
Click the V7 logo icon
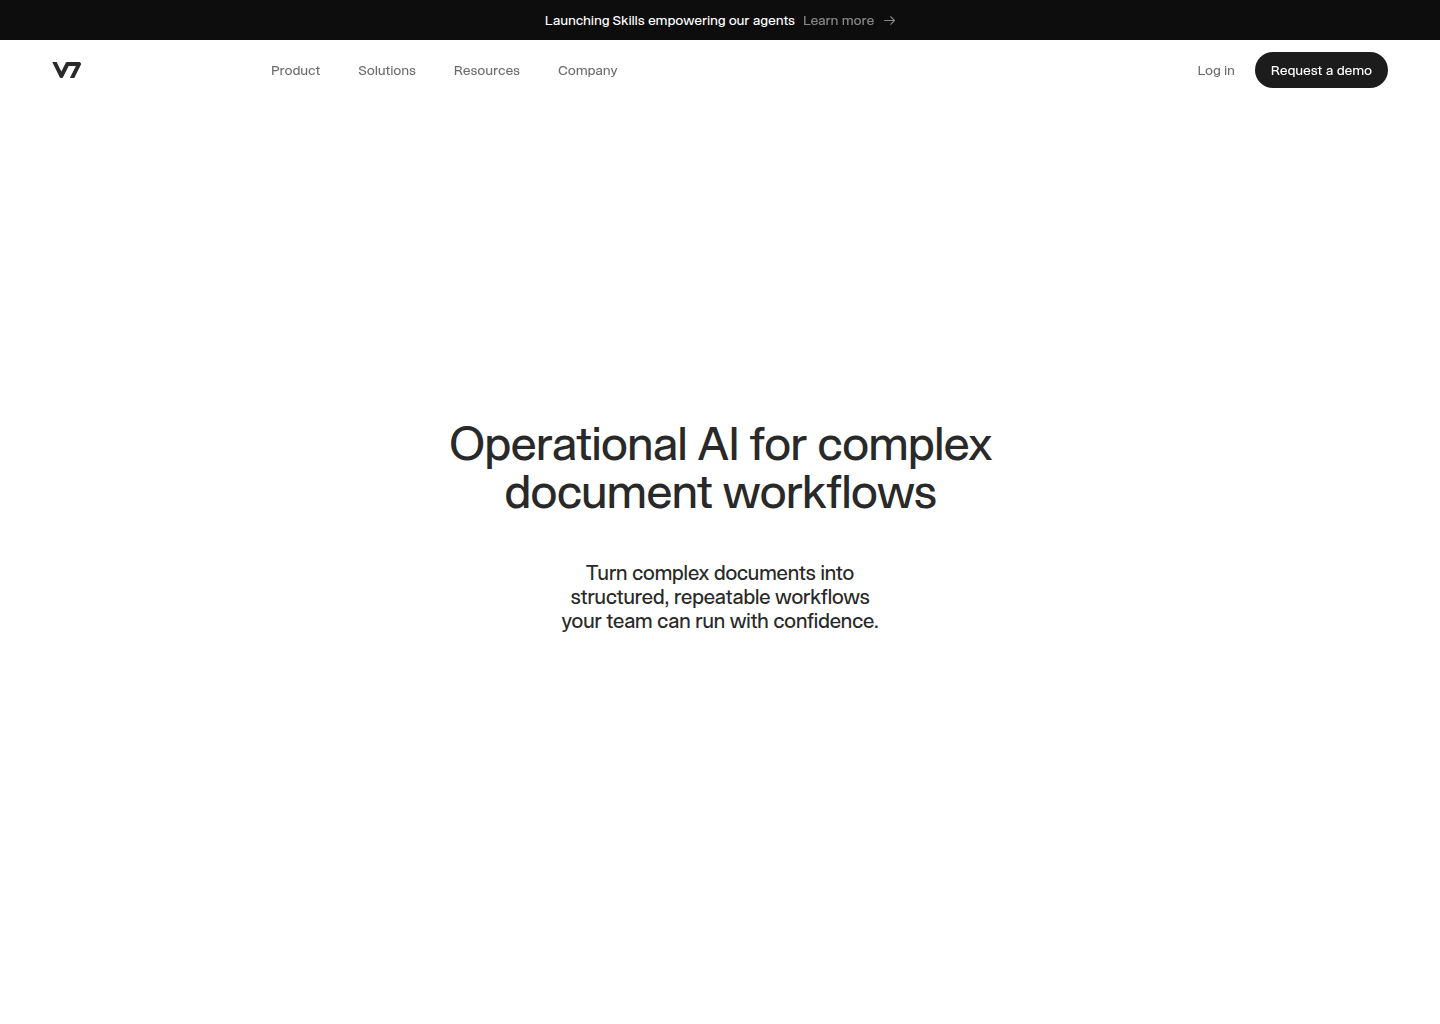point(67,70)
